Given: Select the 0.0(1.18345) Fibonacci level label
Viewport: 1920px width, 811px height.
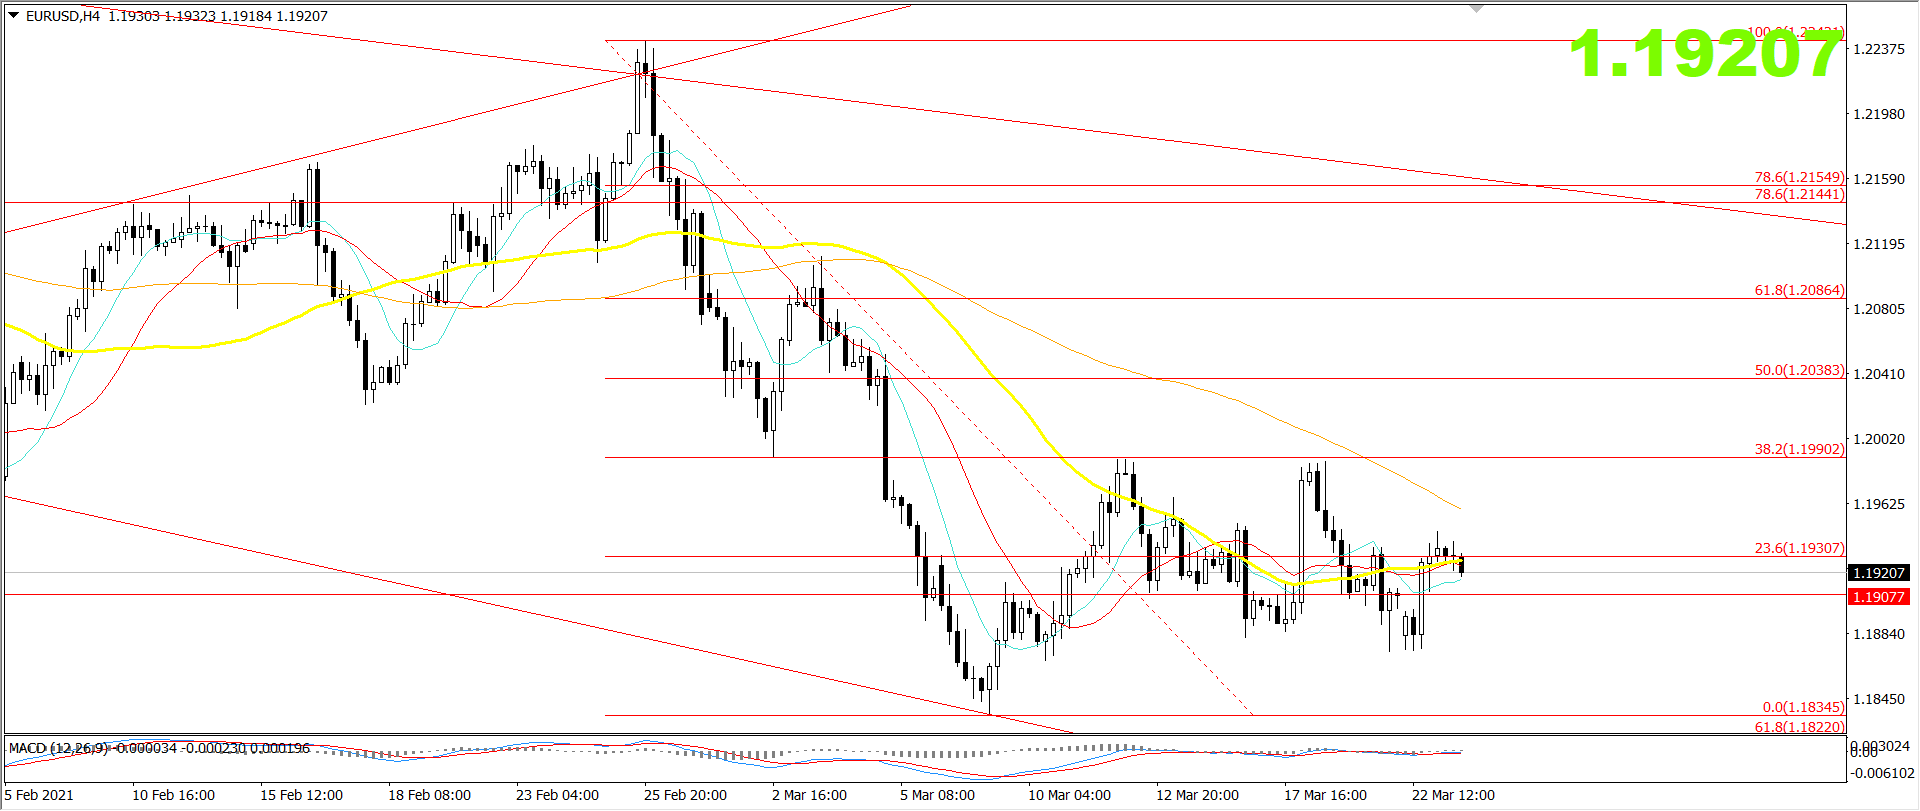Looking at the screenshot, I should 1803,707.
